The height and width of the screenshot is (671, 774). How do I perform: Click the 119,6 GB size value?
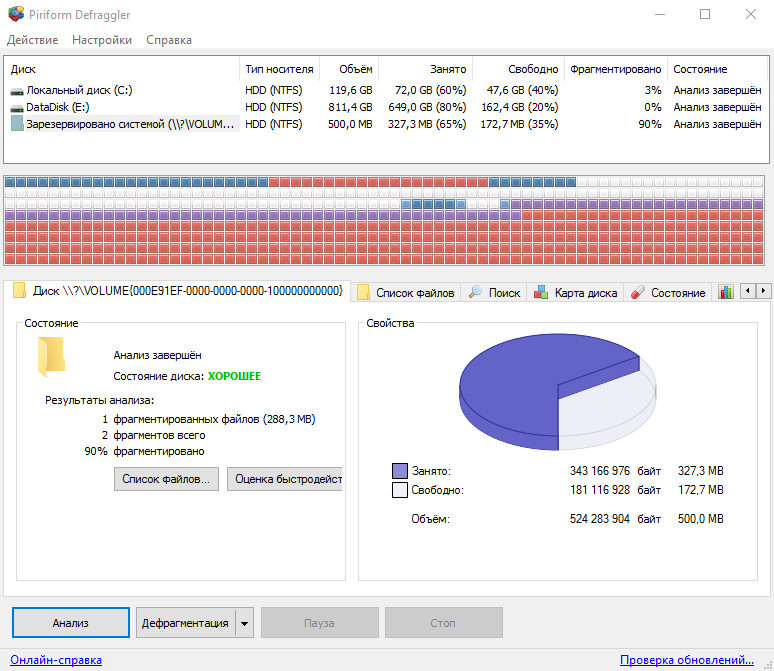350,90
